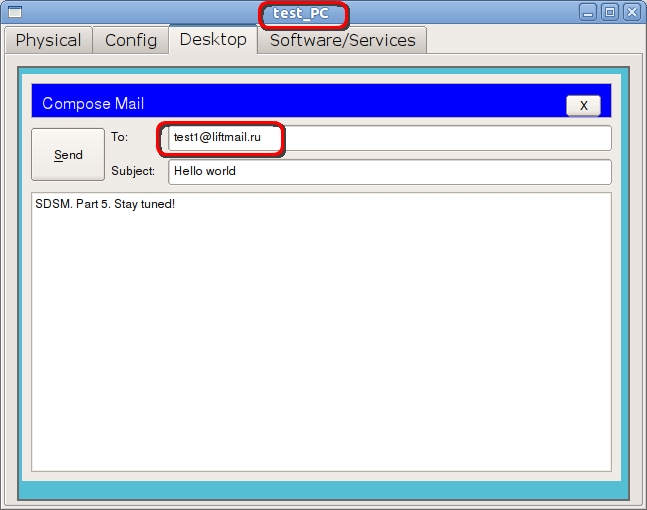Maximize the test_PC window
This screenshot has height=510, width=647.
click(609, 13)
